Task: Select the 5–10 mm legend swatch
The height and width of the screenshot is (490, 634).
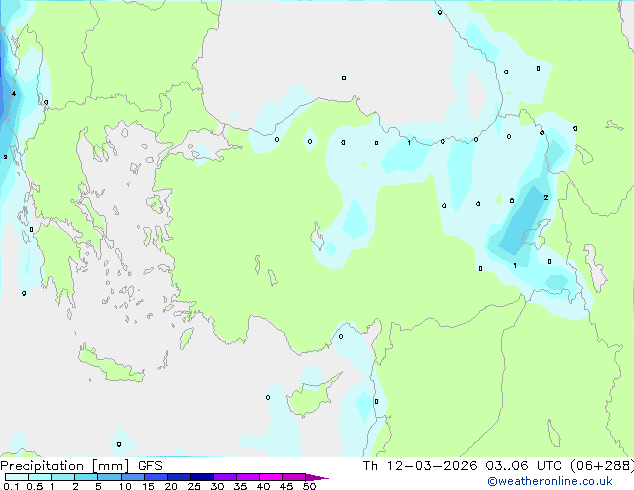Action: [110, 477]
